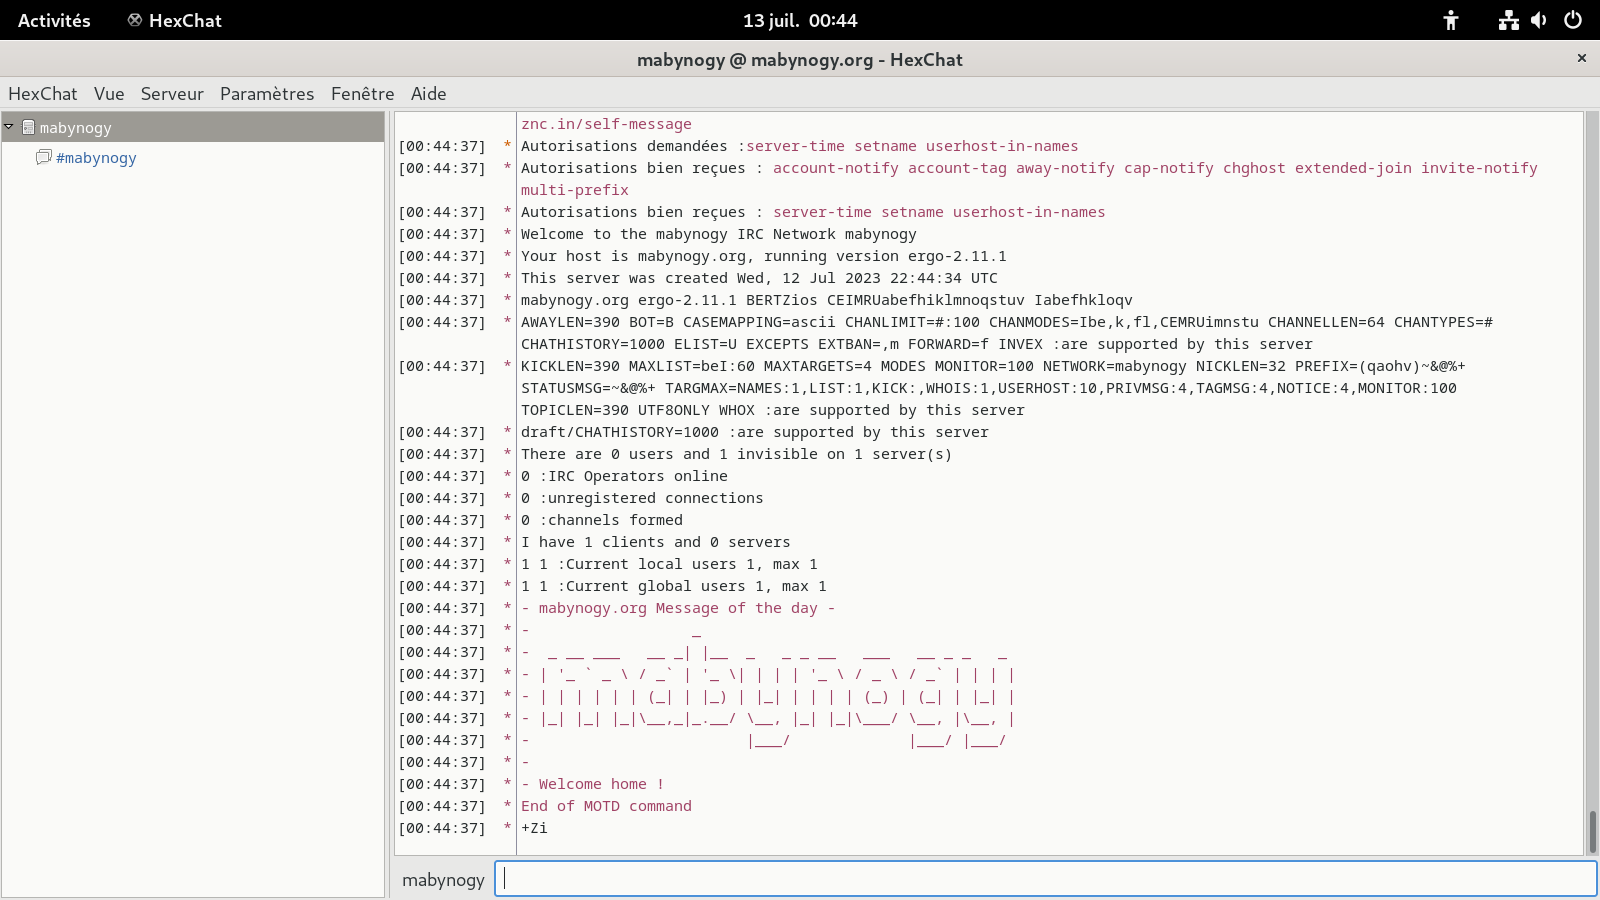1600x900 pixels.
Task: Open the Vue menu
Action: (x=109, y=94)
